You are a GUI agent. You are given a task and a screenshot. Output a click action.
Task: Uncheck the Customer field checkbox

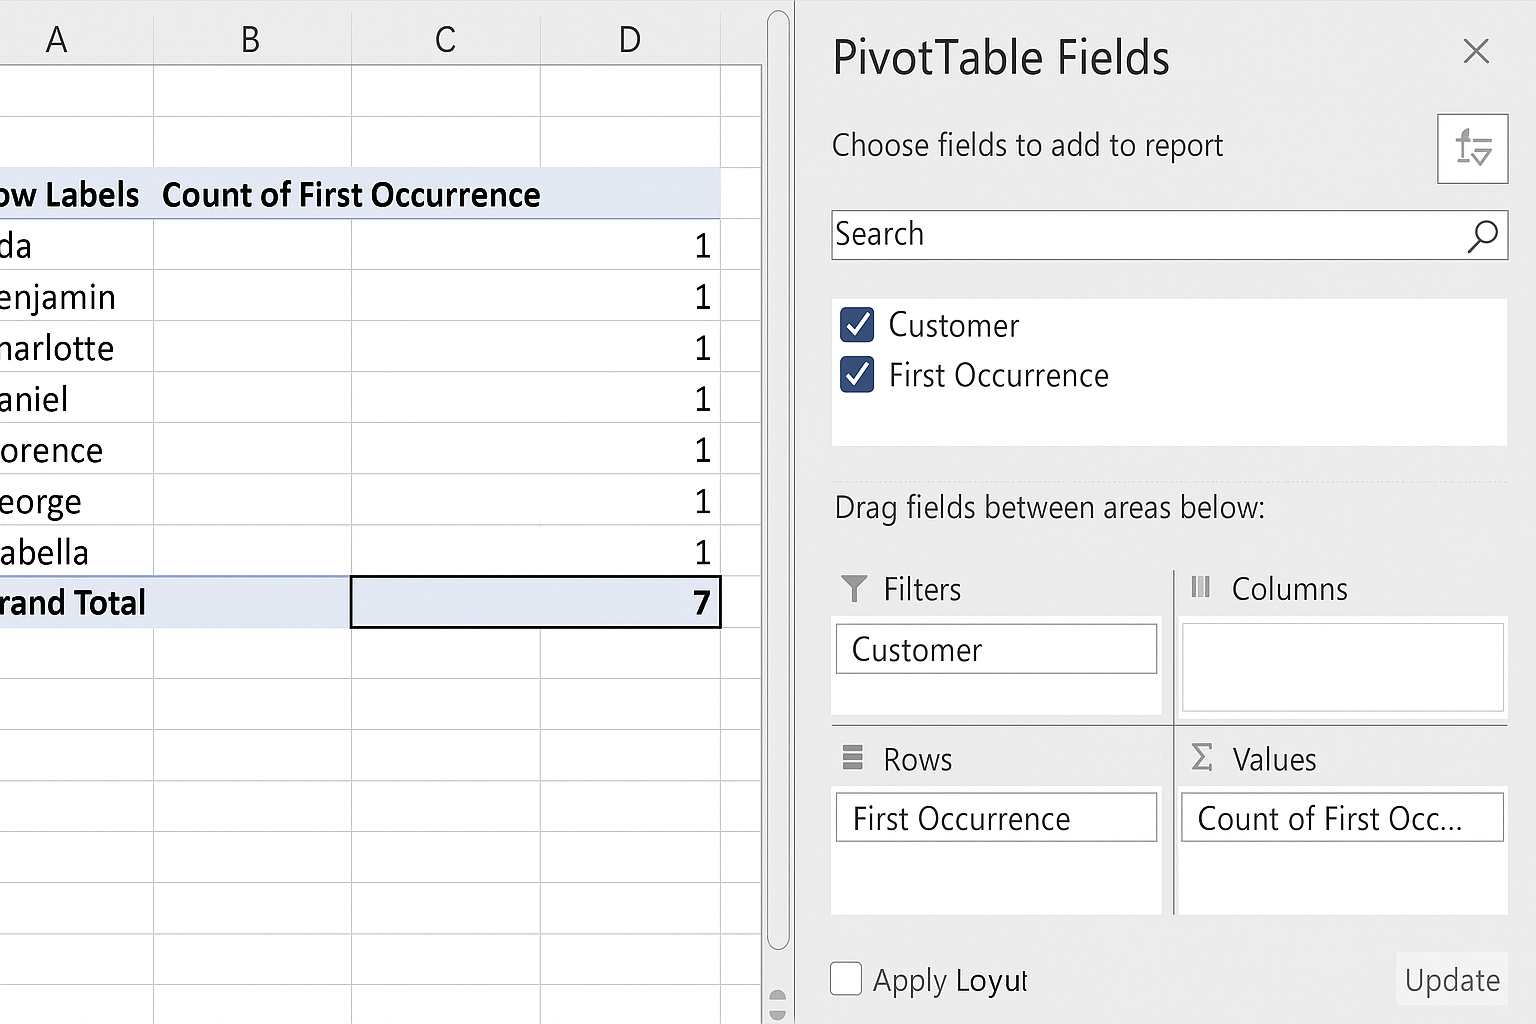coord(857,325)
